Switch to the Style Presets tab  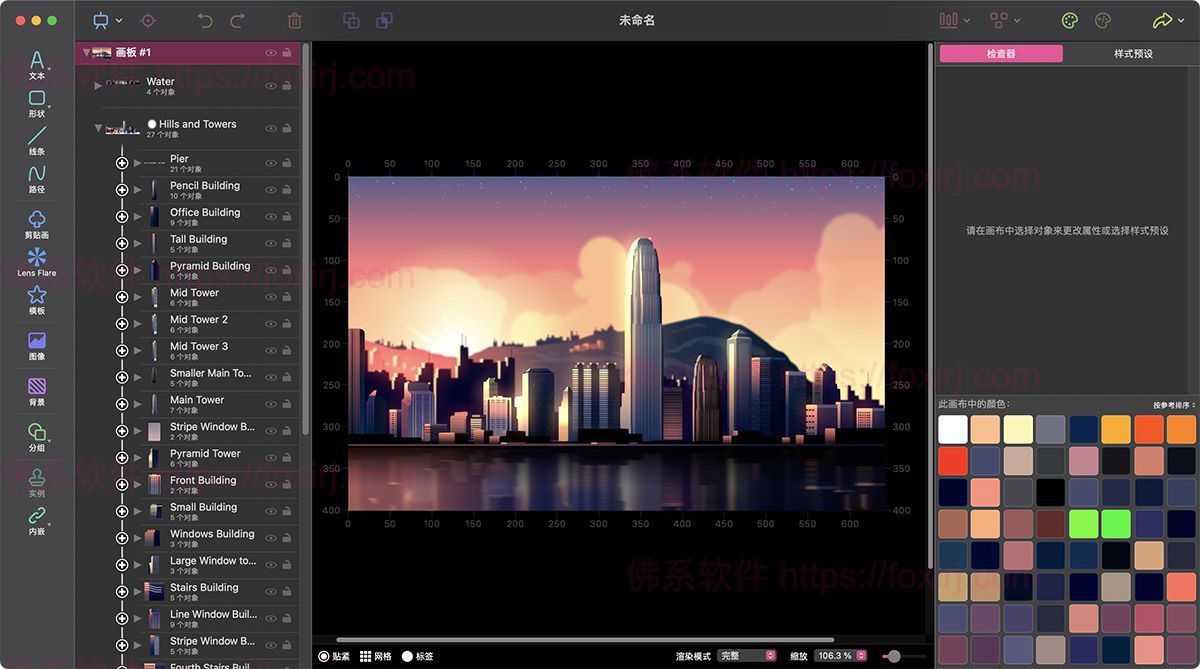click(1133, 54)
